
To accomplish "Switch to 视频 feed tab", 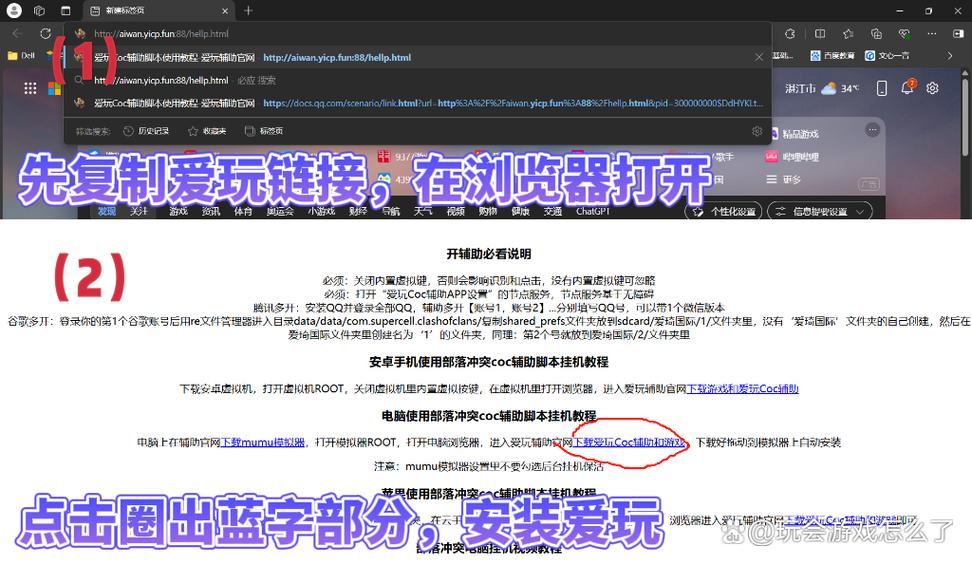I will pos(456,211).
